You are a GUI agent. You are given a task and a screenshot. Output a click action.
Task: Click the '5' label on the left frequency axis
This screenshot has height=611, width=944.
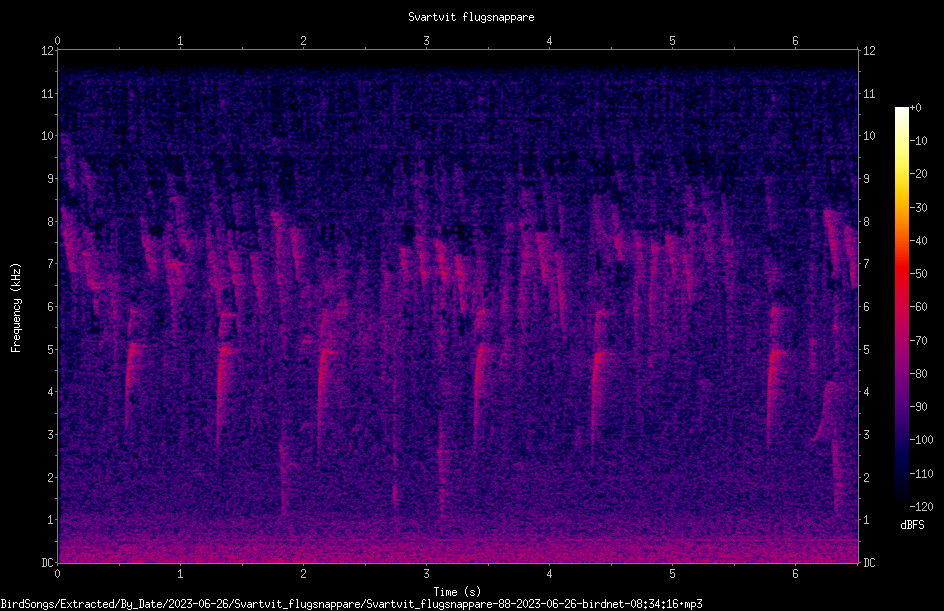[50, 350]
